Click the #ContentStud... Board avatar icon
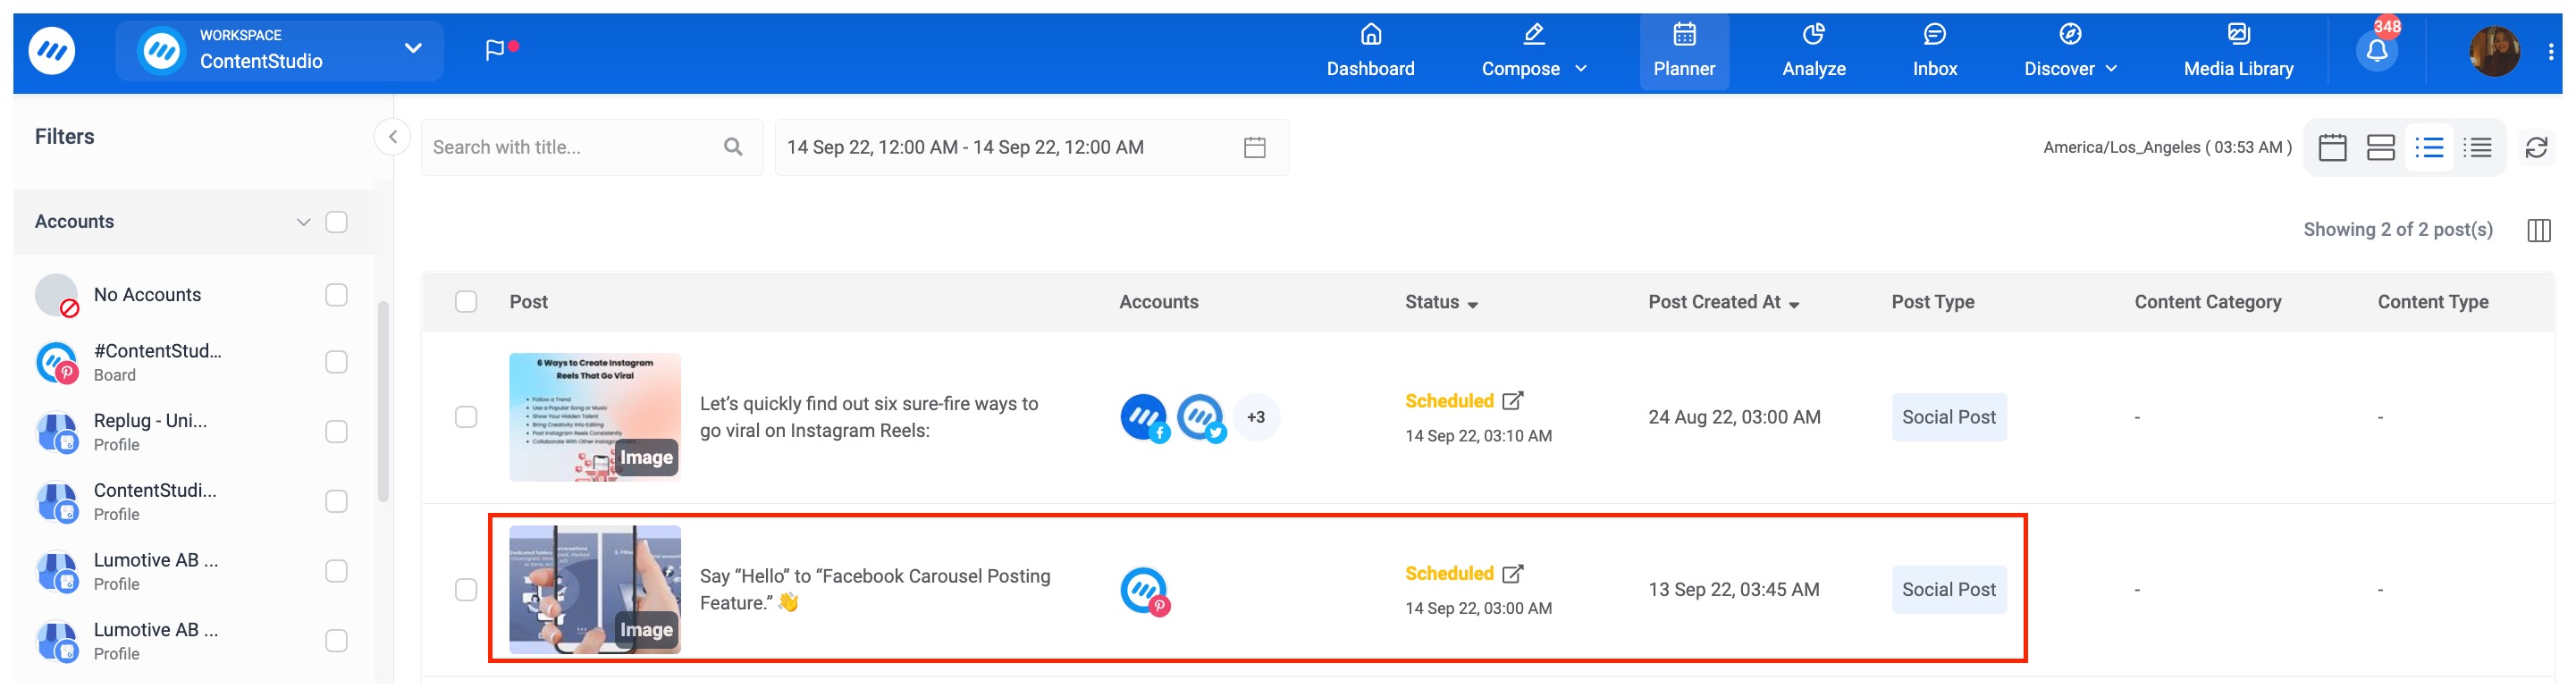The height and width of the screenshot is (697, 2576). [57, 363]
